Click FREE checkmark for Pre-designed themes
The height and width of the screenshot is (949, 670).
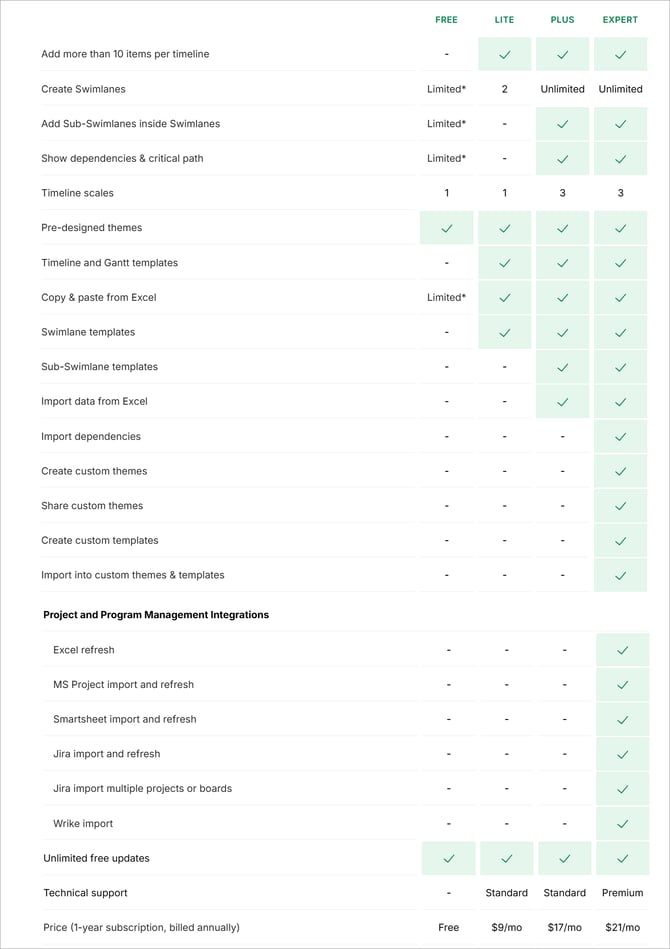tap(447, 228)
